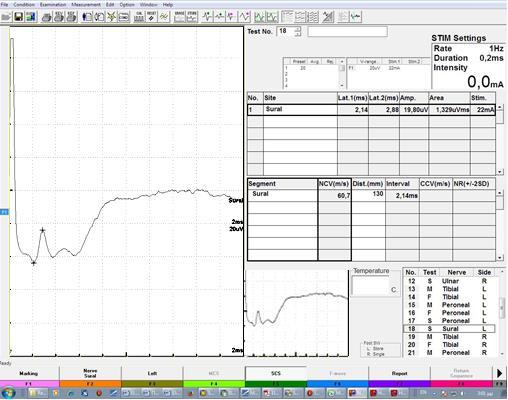Save the recording with the floppy disk icon

[x=18, y=17]
